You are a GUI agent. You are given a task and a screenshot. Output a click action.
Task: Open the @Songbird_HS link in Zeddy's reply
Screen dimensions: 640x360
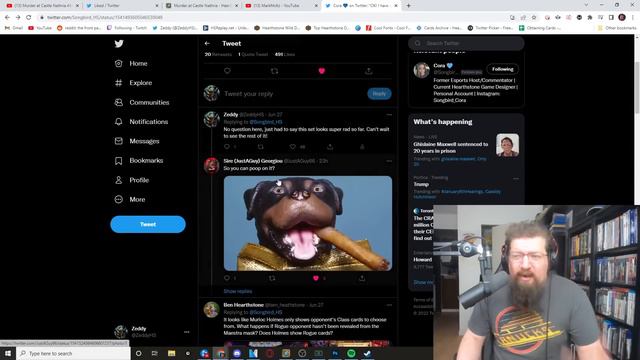coord(266,122)
